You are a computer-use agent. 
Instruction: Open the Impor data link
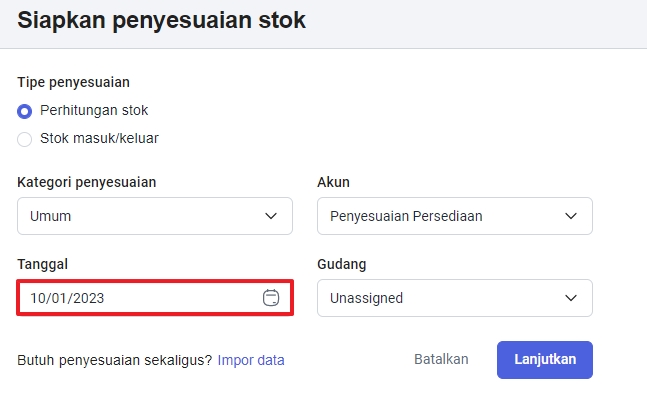[251, 360]
